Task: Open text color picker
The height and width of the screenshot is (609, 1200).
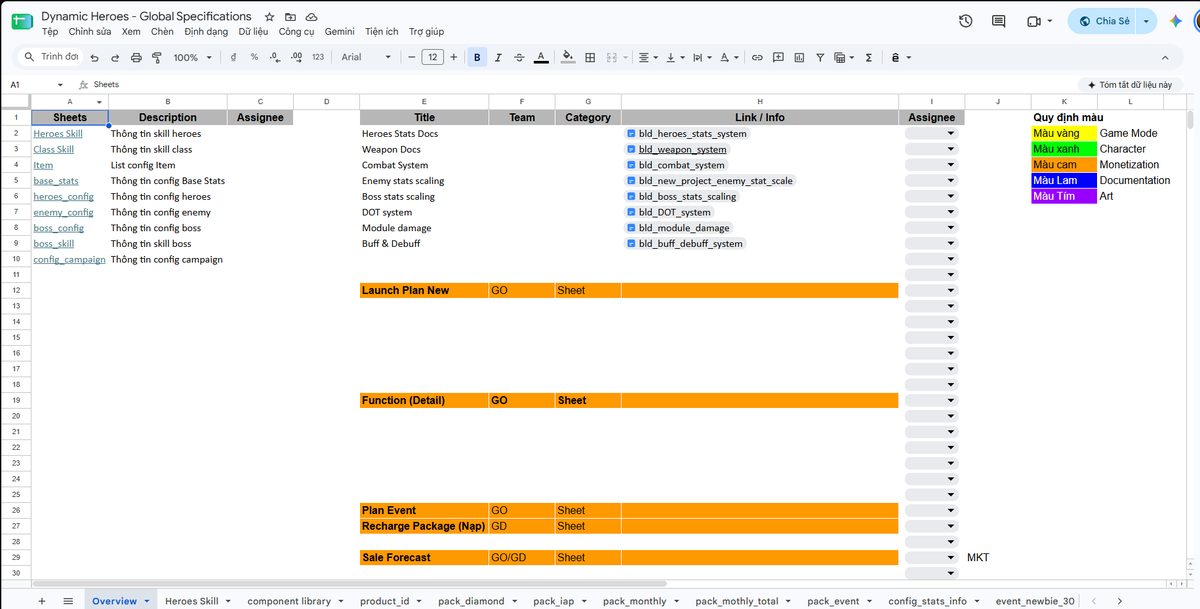Action: (541, 58)
